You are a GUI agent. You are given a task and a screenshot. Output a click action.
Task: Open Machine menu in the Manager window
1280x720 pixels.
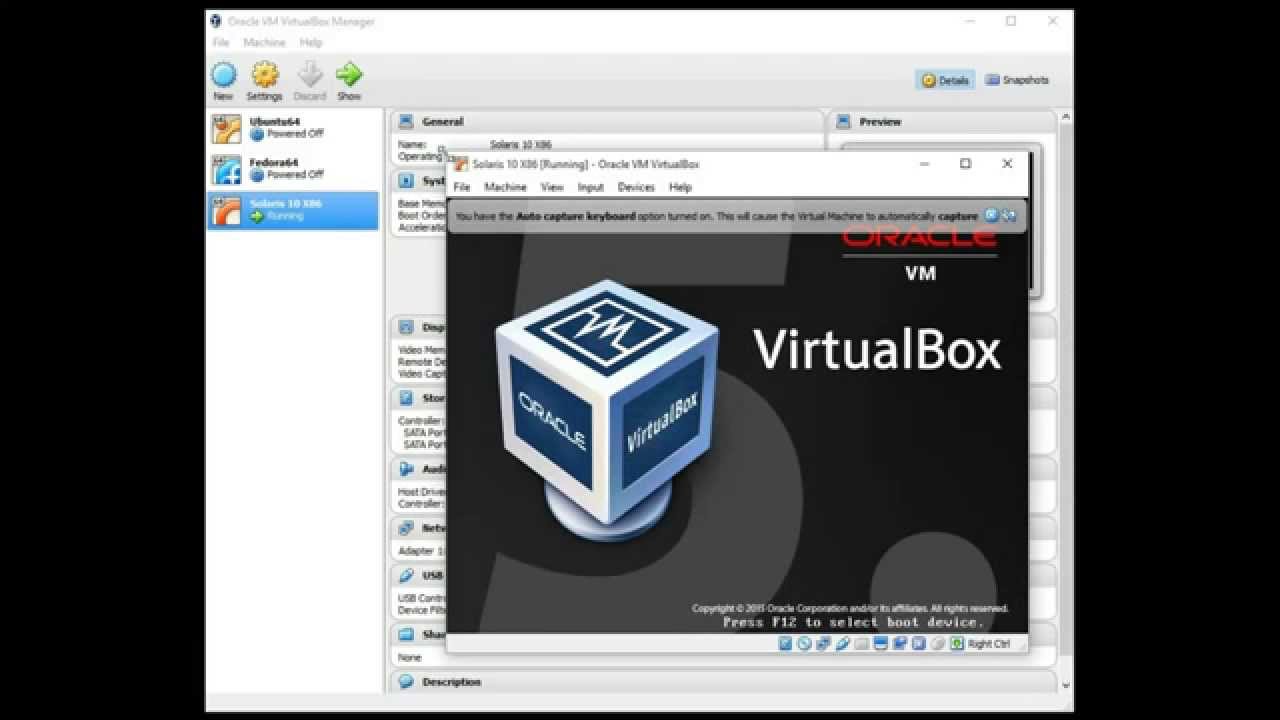(264, 43)
